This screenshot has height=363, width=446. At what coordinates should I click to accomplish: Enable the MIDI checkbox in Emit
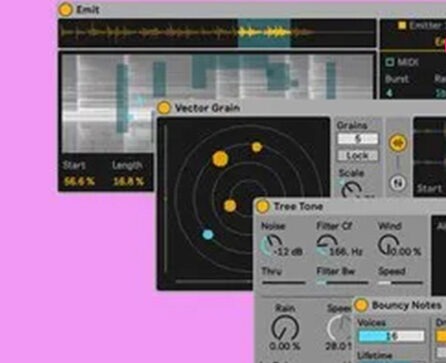pyautogui.click(x=389, y=62)
